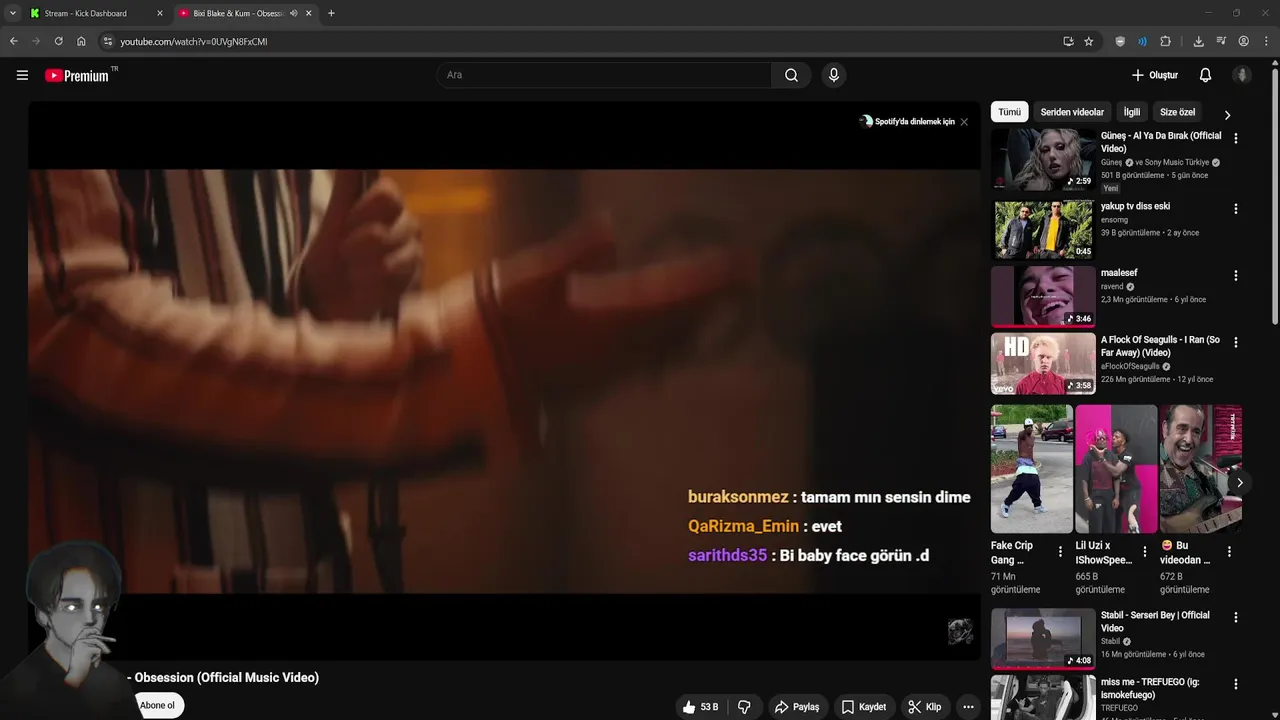This screenshot has height=720, width=1280.
Task: Open options for A Flock Of Seagulls video
Action: pos(1235,342)
